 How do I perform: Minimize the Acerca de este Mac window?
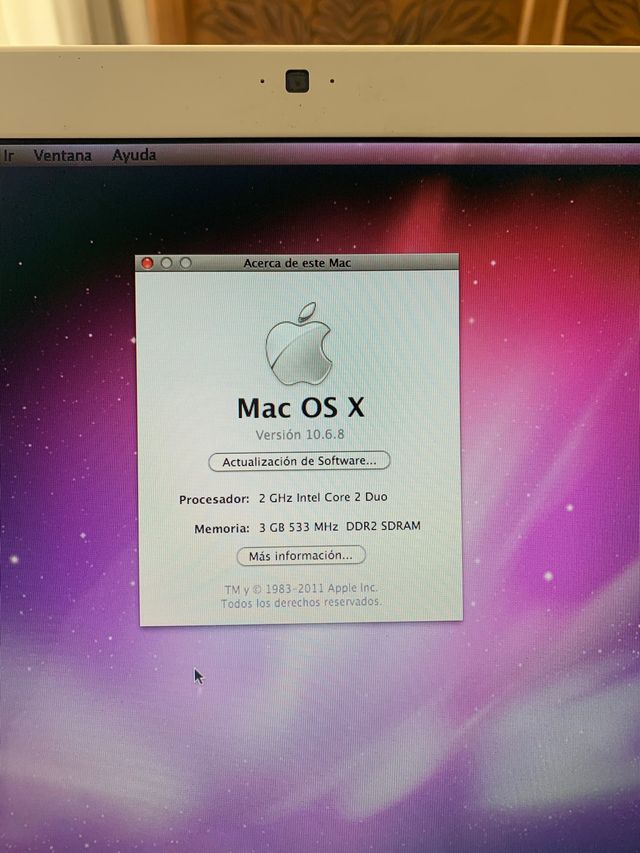tap(167, 263)
